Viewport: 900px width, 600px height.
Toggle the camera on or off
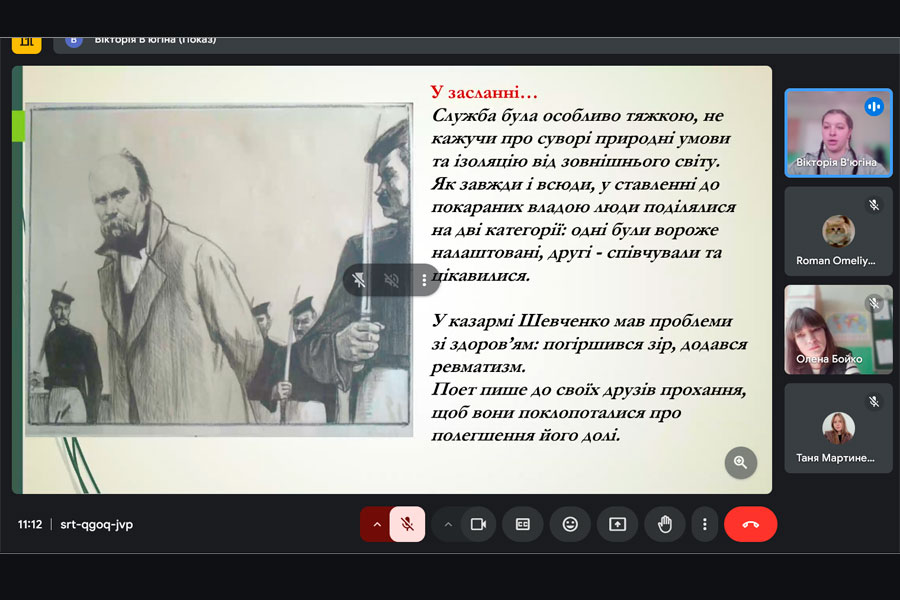coord(478,524)
